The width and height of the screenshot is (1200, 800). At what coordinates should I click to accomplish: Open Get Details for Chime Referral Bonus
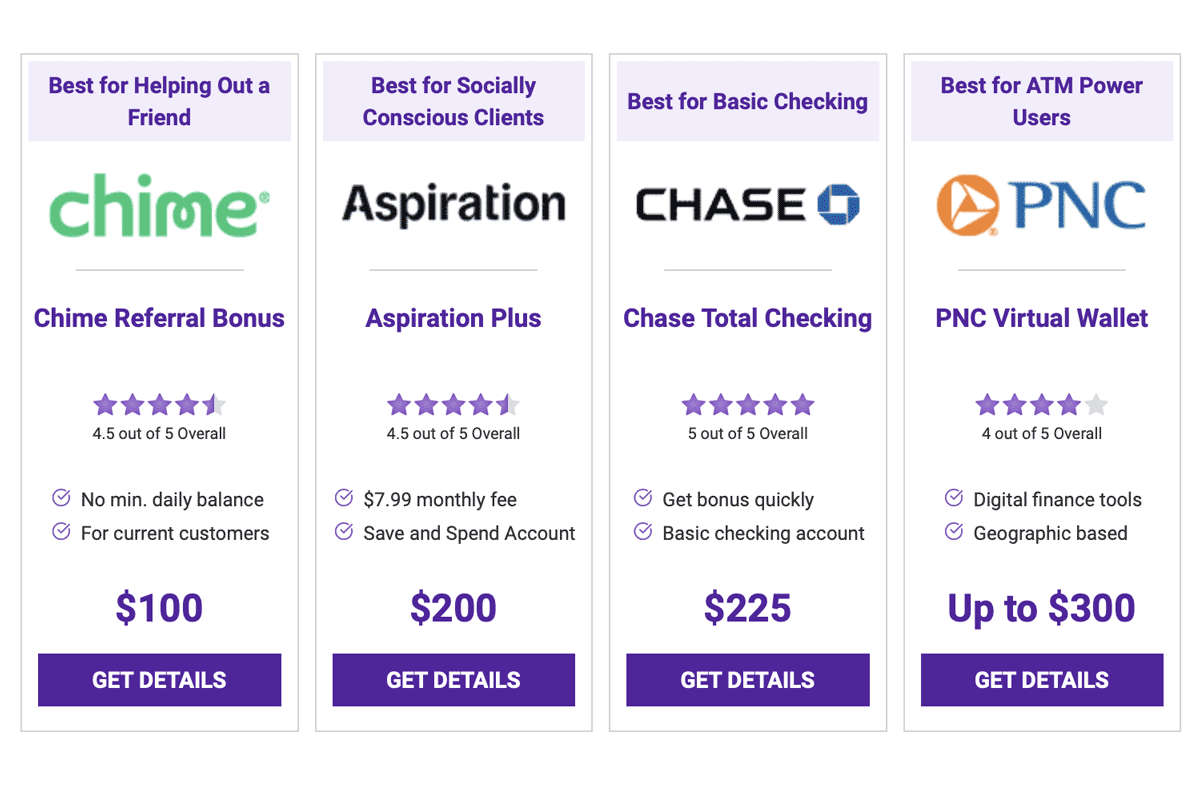point(159,680)
